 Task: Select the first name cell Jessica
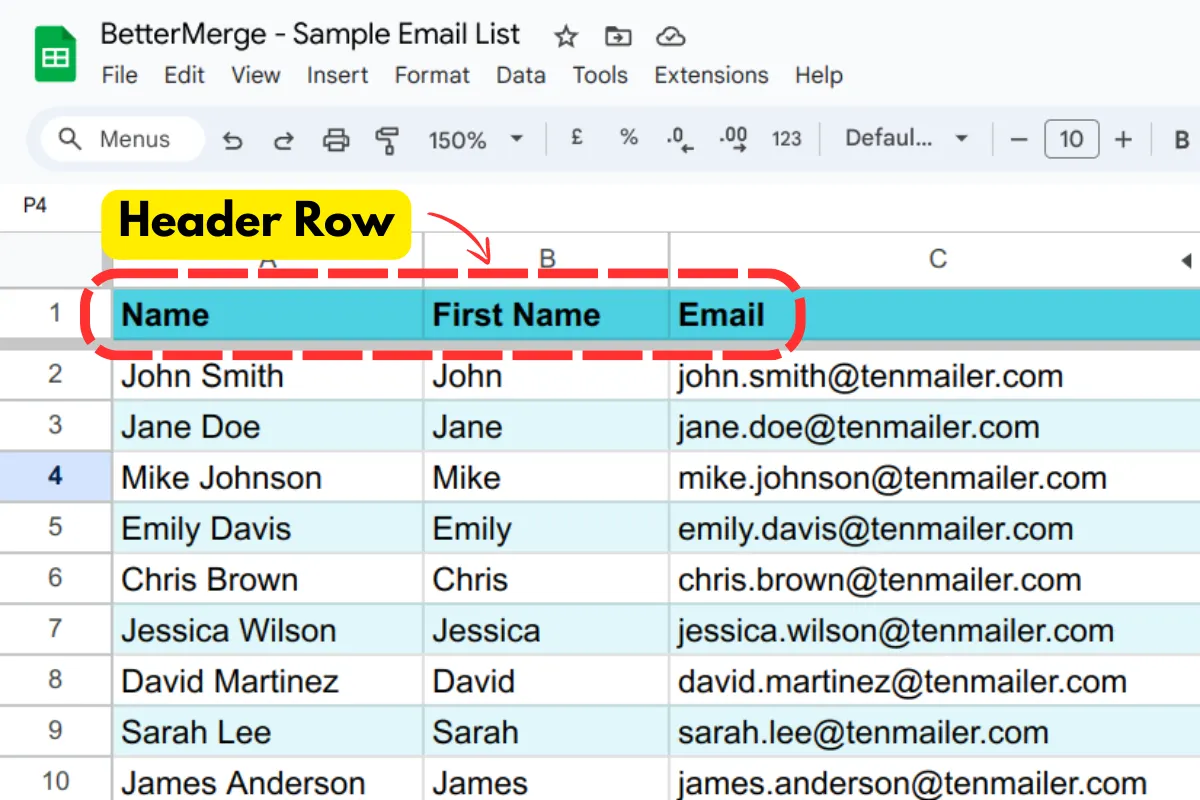coord(546,630)
